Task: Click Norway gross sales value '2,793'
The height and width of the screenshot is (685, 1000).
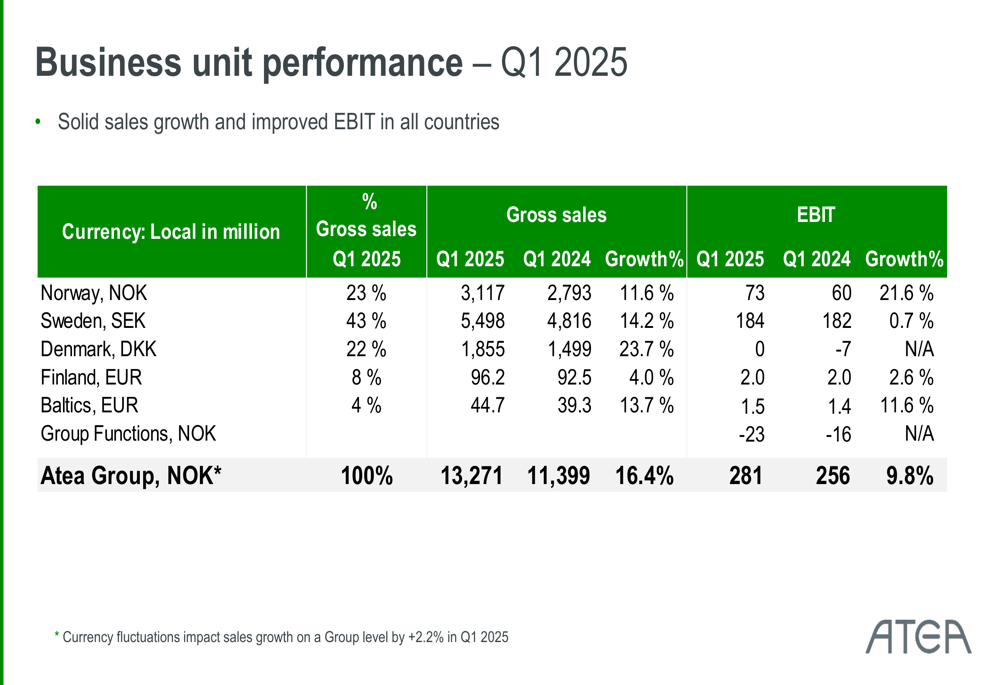Action: [x=569, y=293]
